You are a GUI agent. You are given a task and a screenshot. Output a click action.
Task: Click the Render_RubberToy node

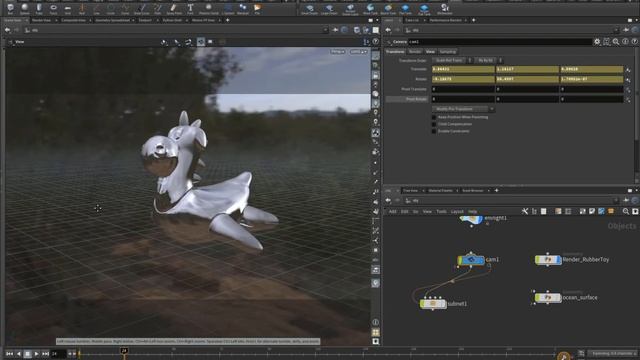click(x=548, y=259)
